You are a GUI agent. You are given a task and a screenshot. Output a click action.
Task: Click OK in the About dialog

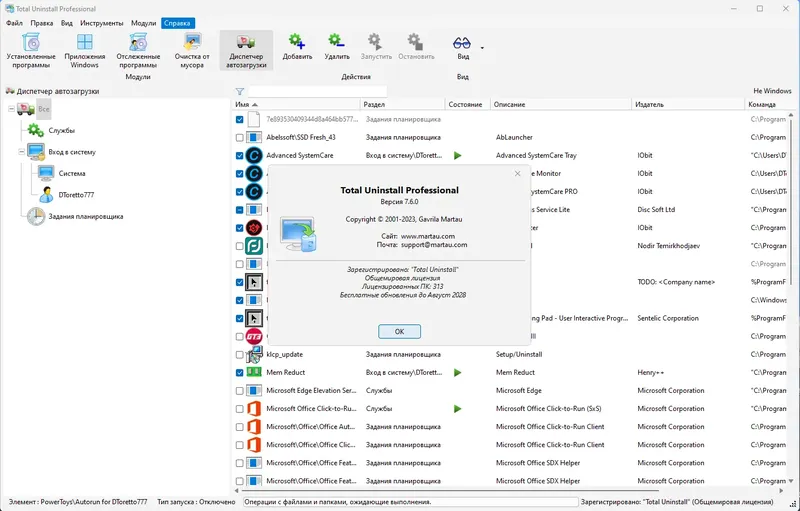pyautogui.click(x=399, y=331)
